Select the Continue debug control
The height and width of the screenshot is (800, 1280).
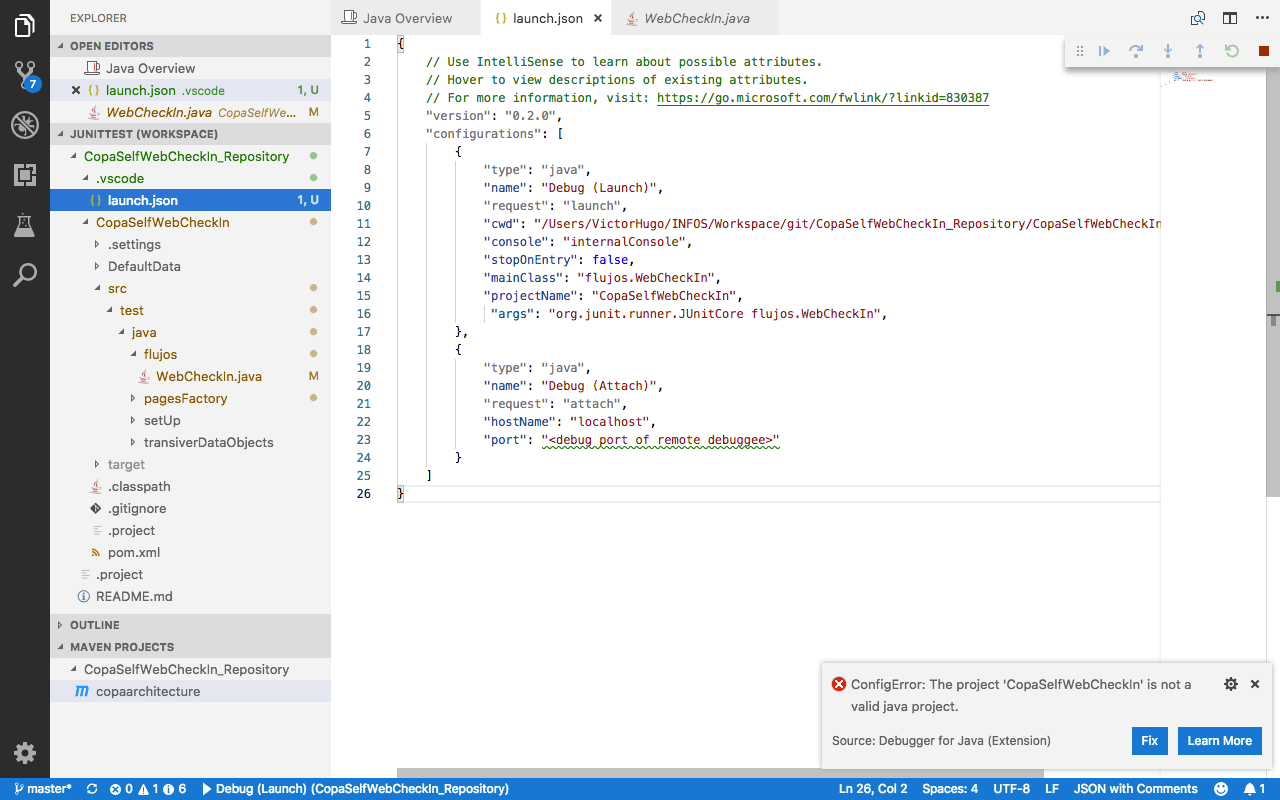[1103, 50]
